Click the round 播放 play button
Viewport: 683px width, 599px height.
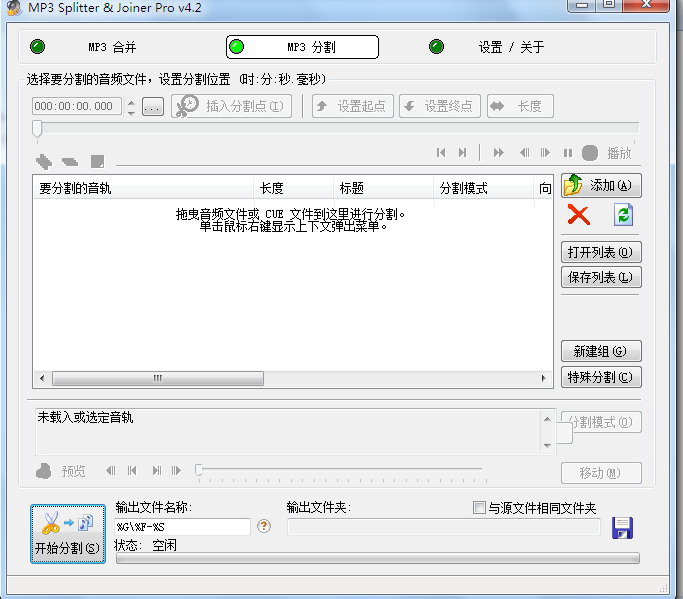[x=590, y=153]
